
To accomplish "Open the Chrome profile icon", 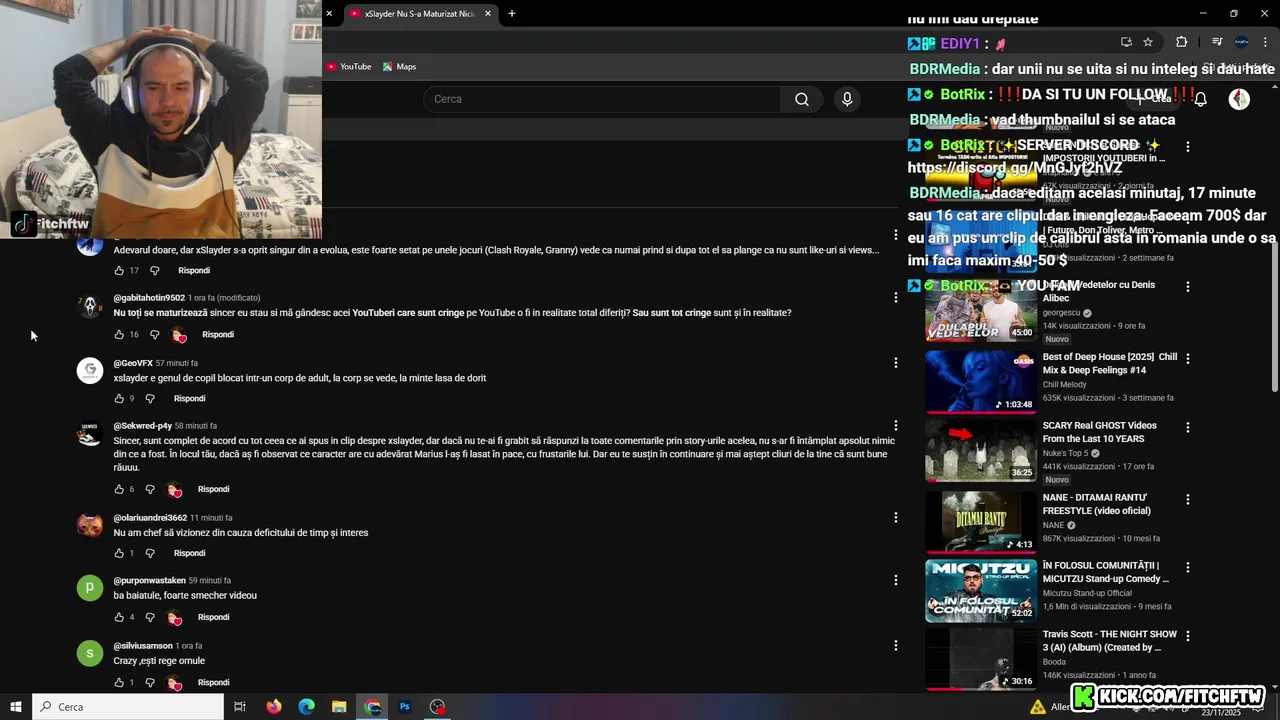I will (x=1241, y=42).
